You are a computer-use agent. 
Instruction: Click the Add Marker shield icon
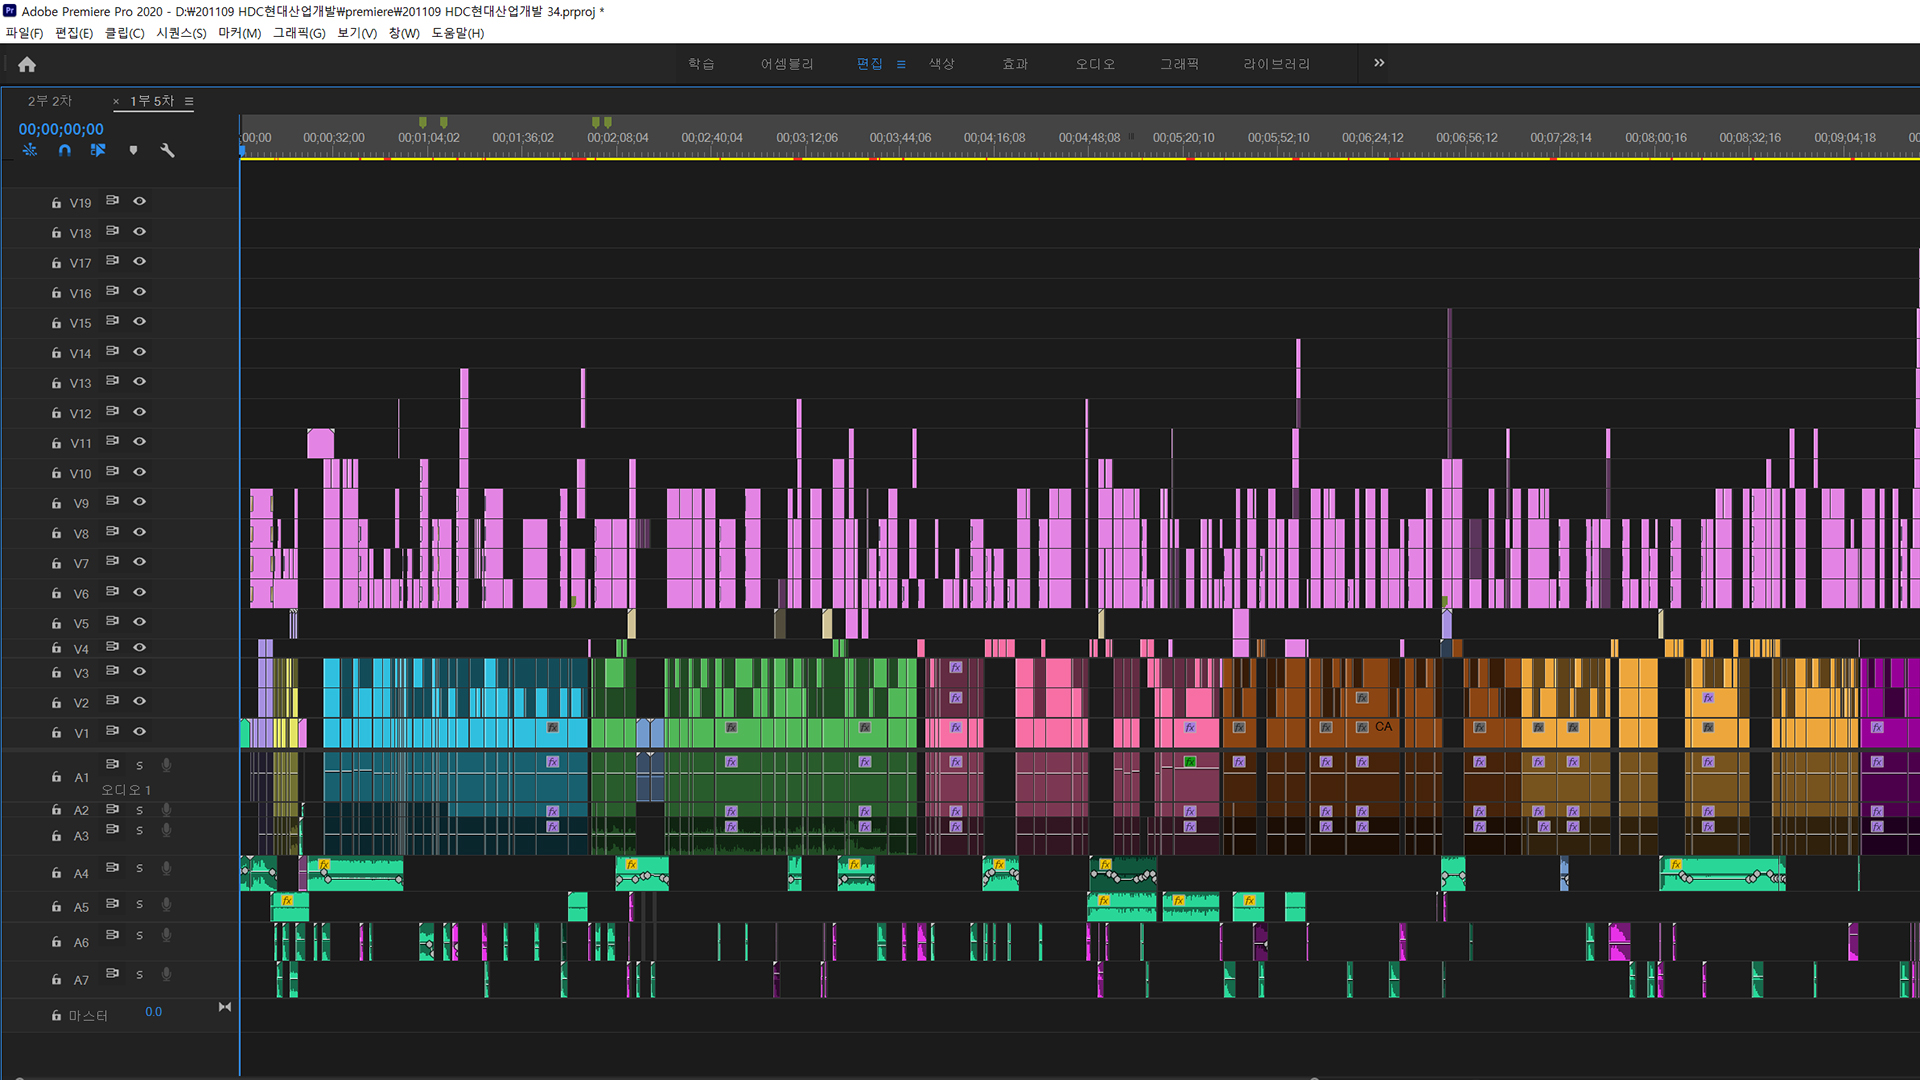coord(133,150)
